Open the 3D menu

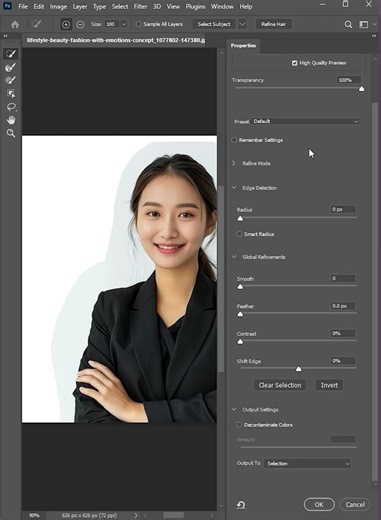pos(157,6)
